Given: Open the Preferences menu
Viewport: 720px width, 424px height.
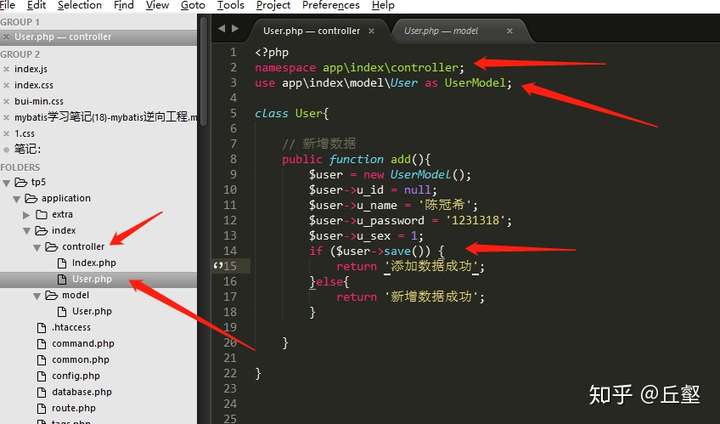Looking at the screenshot, I should click(331, 6).
